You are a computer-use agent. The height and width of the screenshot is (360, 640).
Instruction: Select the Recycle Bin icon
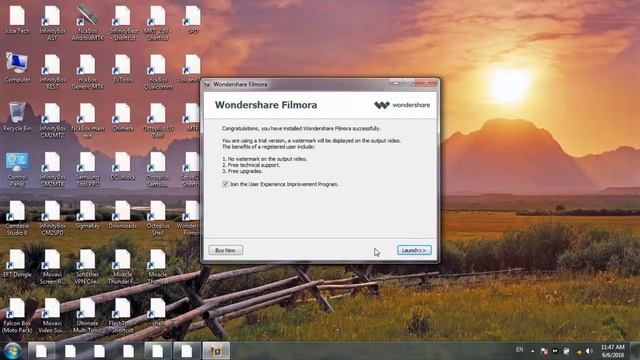[x=17, y=117]
